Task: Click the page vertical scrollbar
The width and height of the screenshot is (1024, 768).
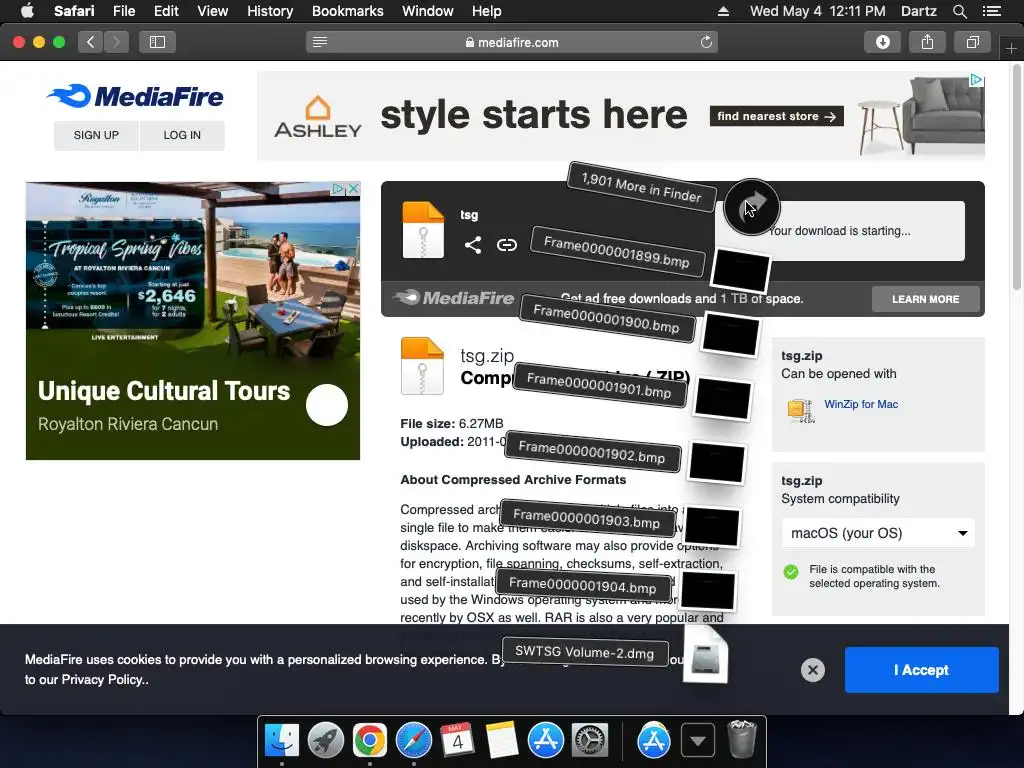Action: (x=1016, y=178)
